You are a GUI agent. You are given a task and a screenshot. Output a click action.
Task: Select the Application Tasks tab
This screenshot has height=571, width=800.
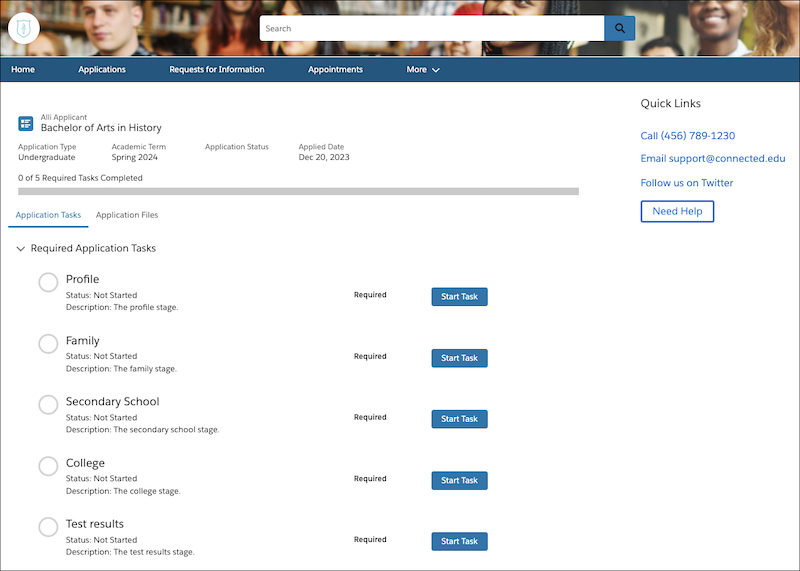pos(48,215)
